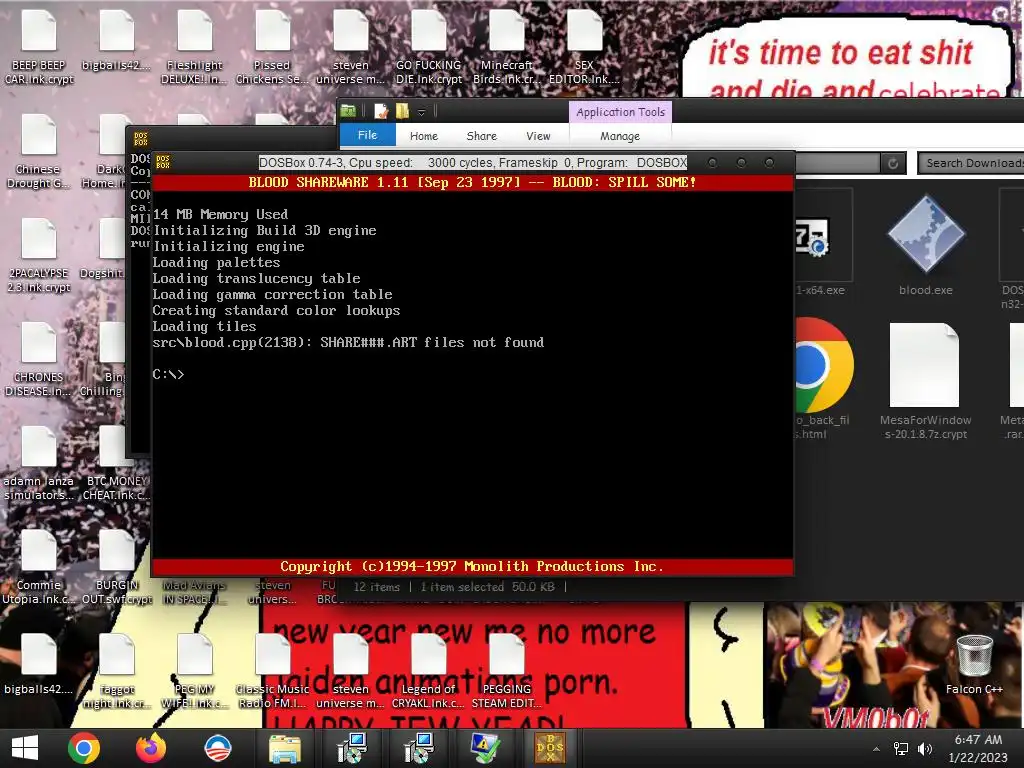The image size is (1024, 768).
Task: Select CHRONES DISEASE desktop file
Action: [39, 360]
